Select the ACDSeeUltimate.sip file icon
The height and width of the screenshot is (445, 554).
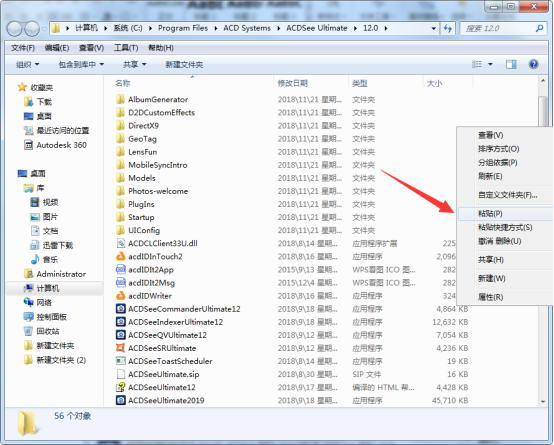(x=120, y=374)
